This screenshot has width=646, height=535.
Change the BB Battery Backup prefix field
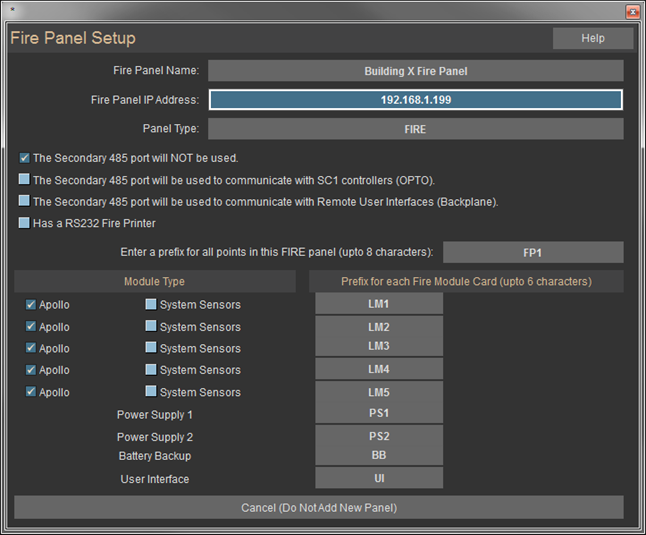[x=379, y=454]
